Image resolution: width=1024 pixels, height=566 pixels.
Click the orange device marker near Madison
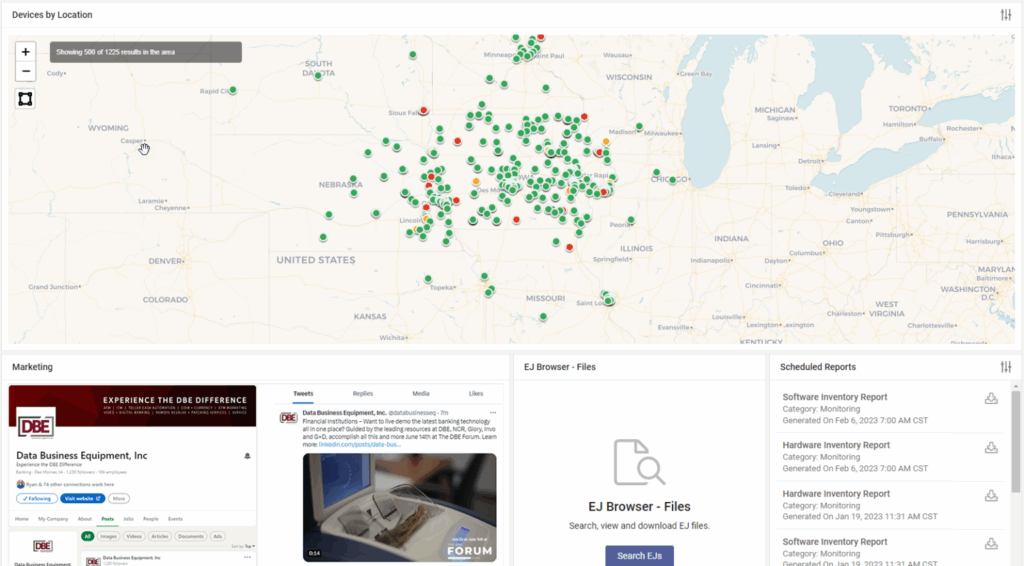click(606, 142)
